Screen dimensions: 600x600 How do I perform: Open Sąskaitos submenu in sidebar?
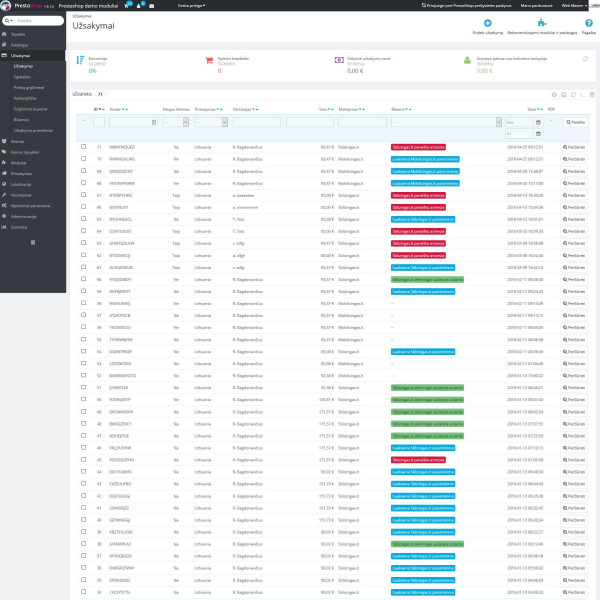point(22,76)
